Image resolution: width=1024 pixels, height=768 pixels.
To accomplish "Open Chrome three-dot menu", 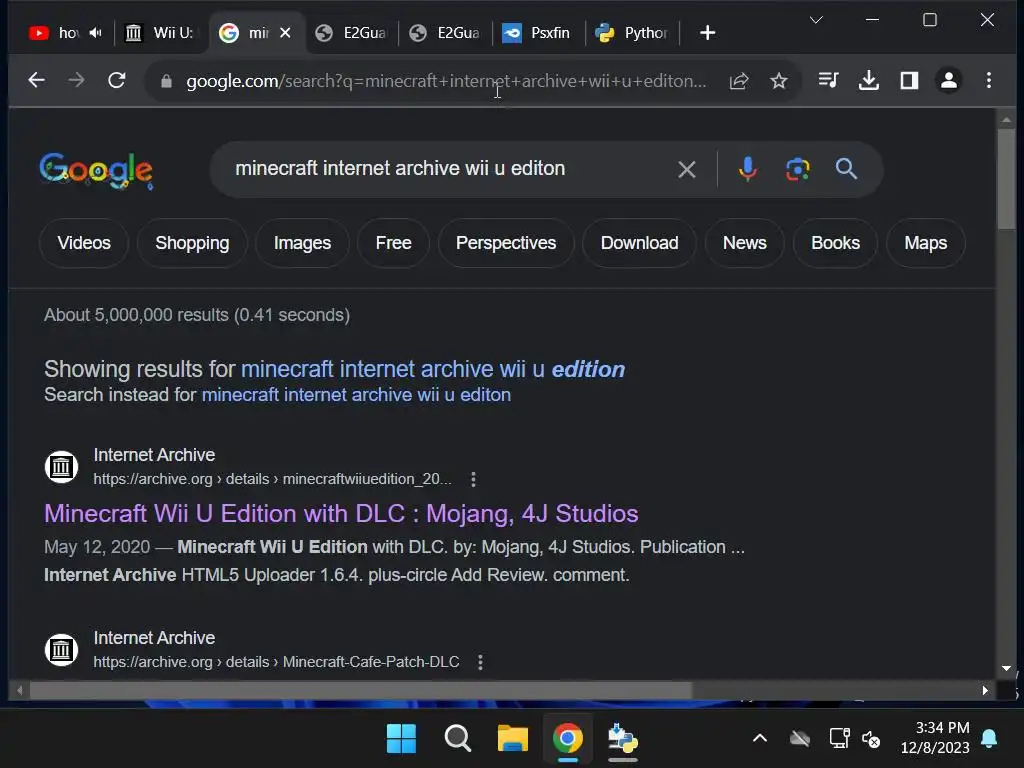I will click(x=989, y=80).
